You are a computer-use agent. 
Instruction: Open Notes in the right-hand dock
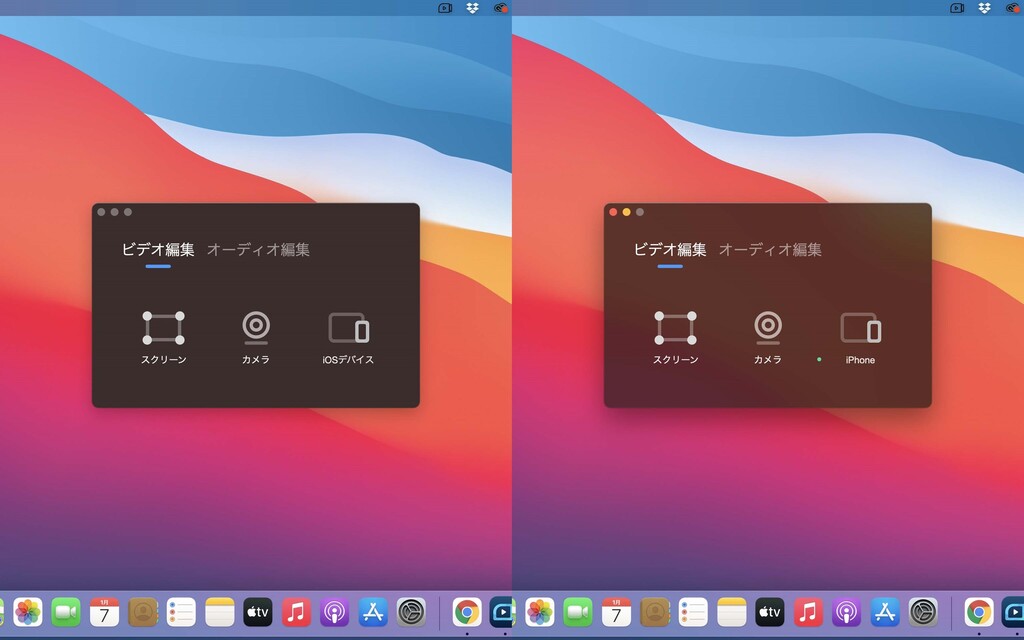[x=731, y=613]
